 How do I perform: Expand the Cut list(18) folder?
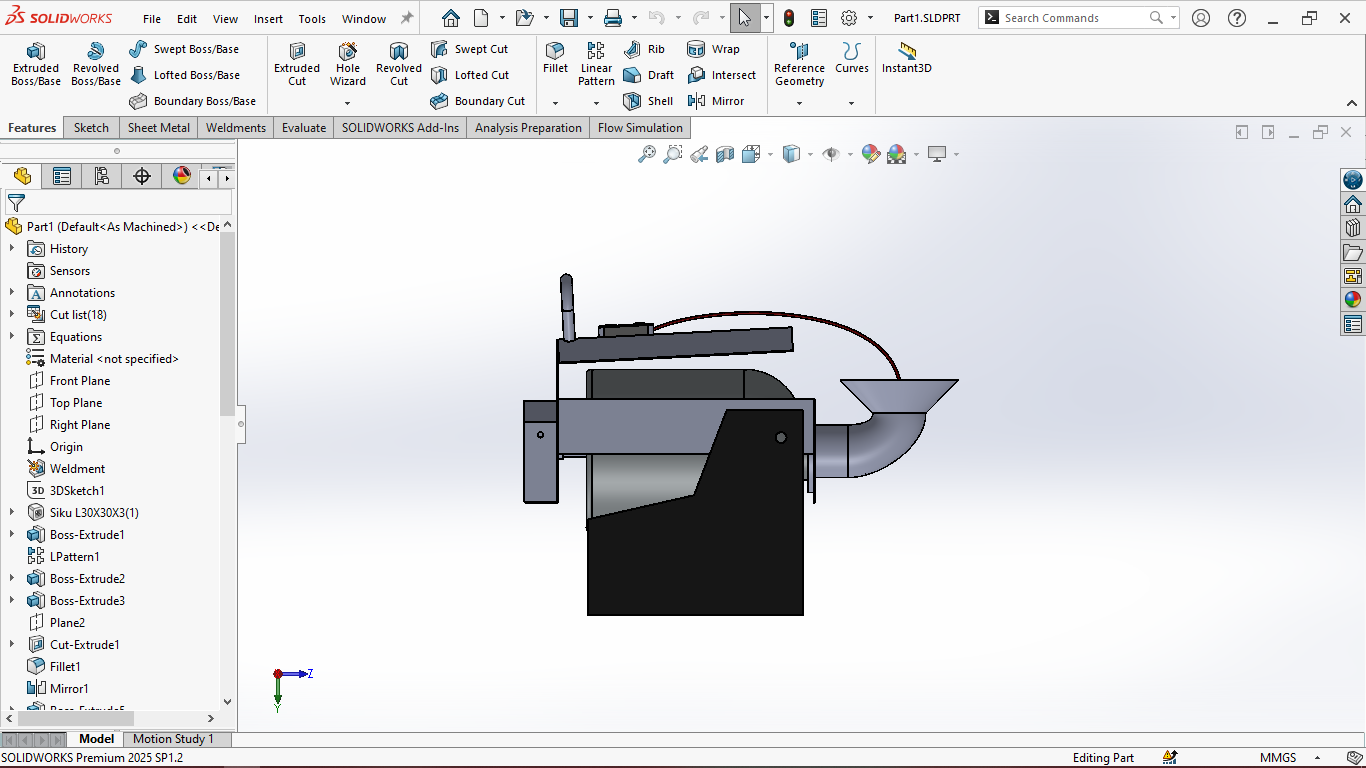[12, 315]
